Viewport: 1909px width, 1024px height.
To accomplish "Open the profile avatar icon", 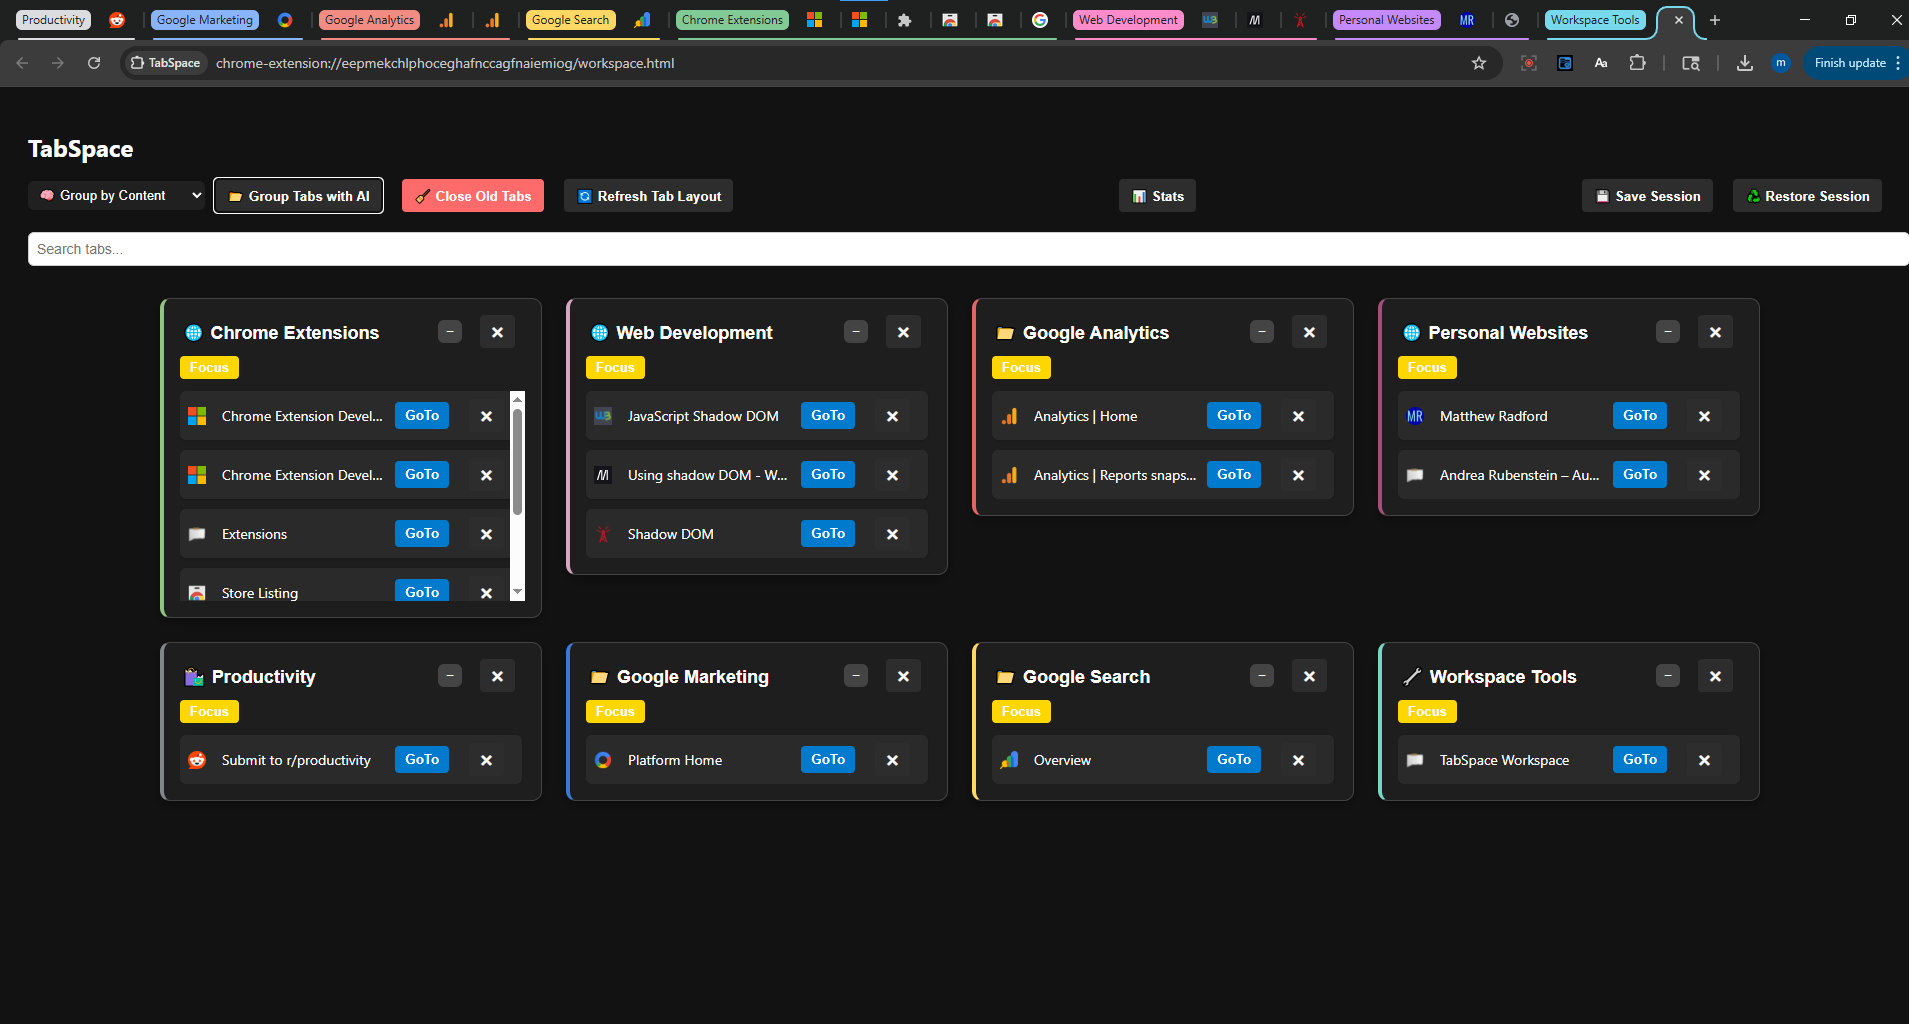I will point(1781,63).
